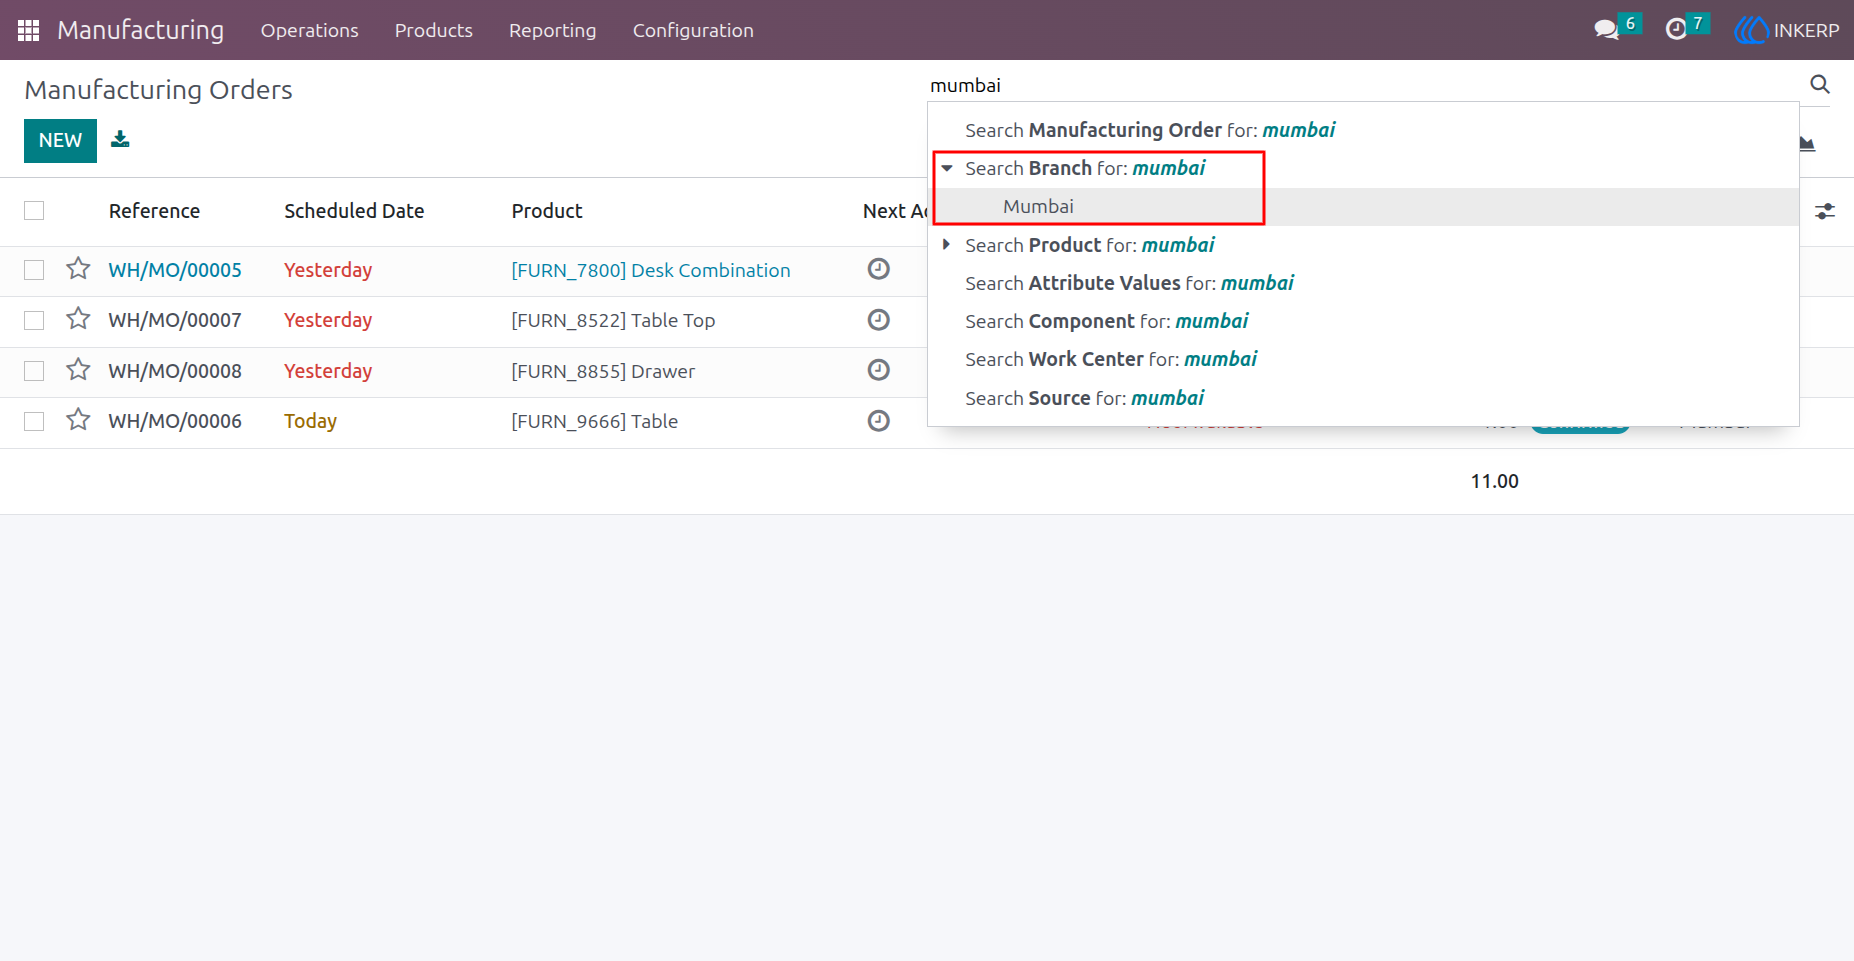
Task: Open the Configuration menu
Action: 693,30
